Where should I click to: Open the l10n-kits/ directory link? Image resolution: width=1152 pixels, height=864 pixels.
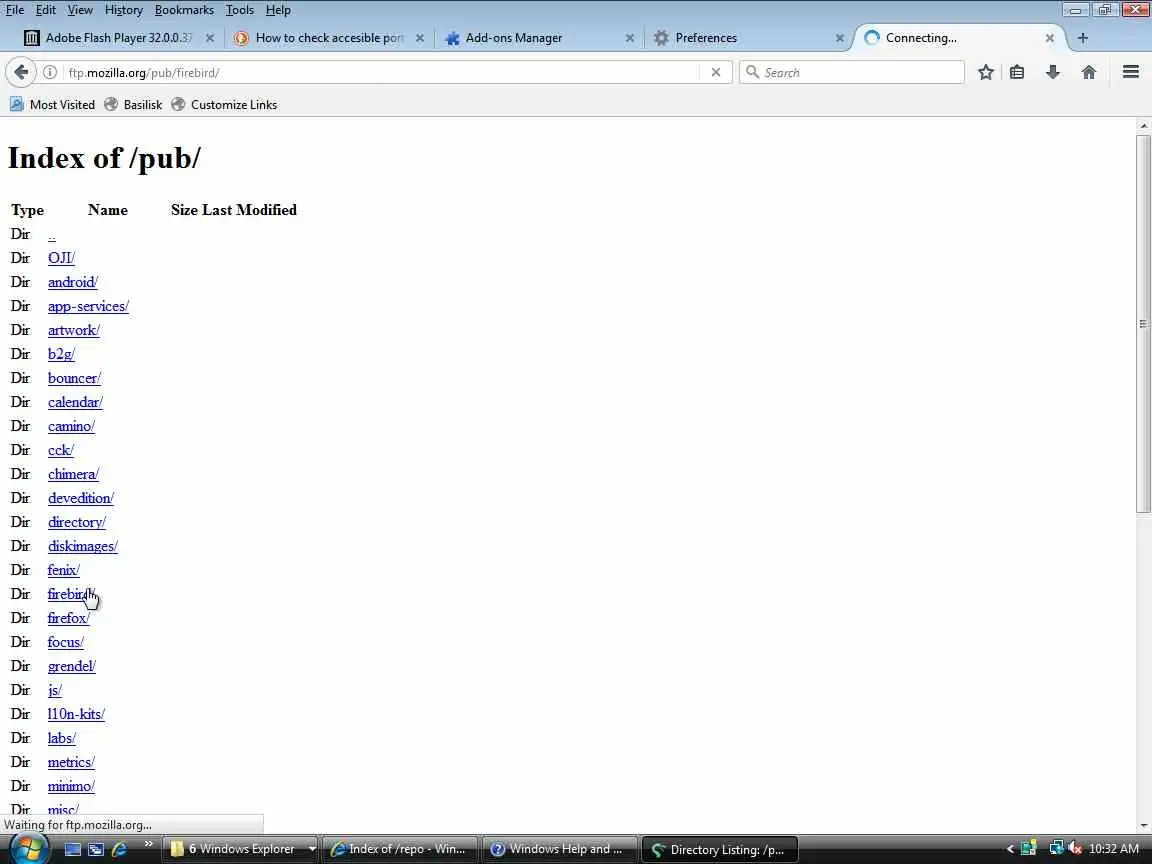76,714
